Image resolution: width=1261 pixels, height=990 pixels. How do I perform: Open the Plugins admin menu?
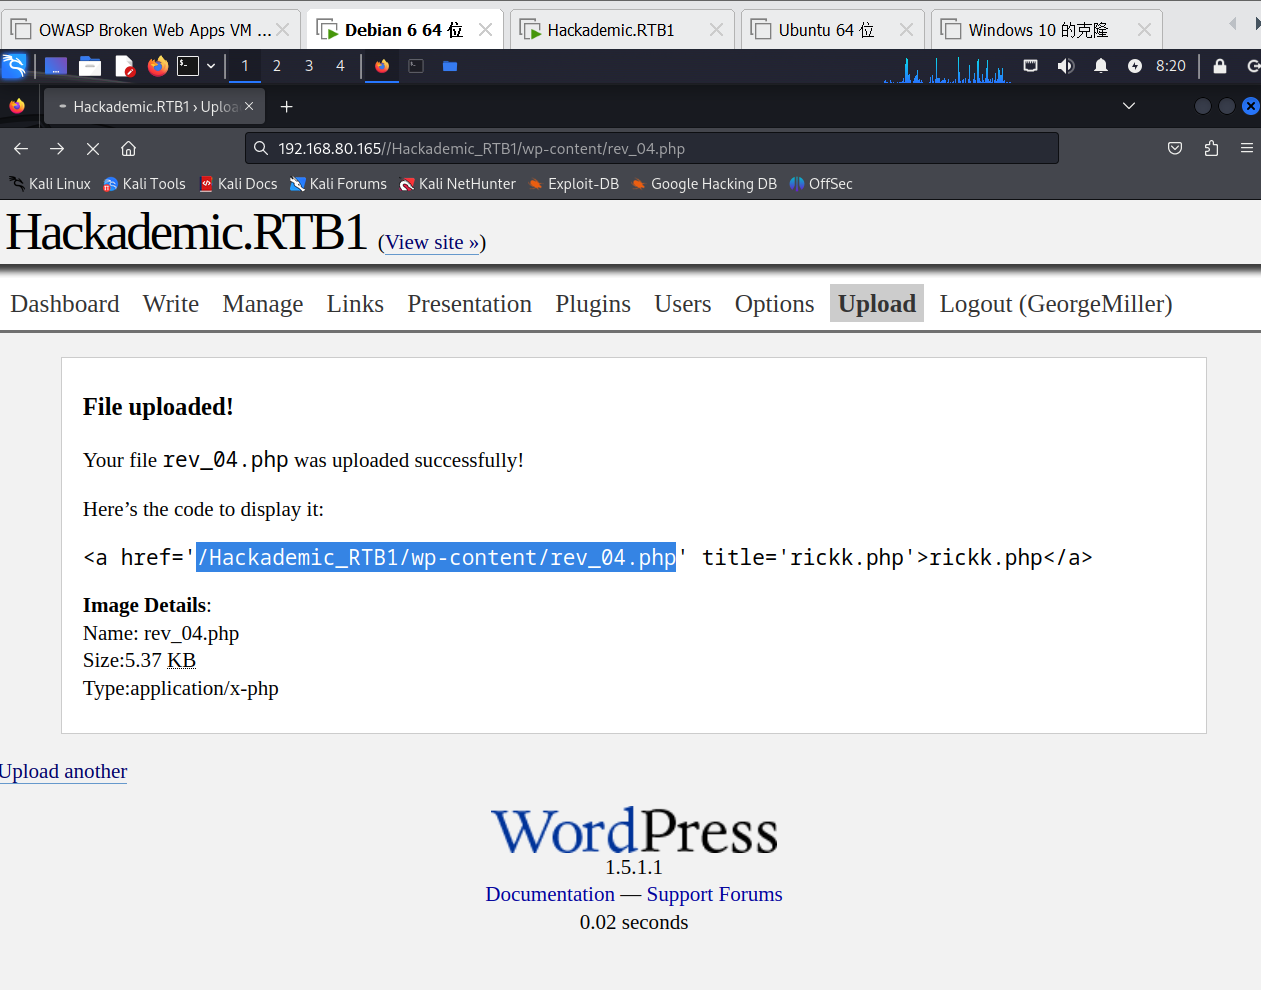[593, 304]
